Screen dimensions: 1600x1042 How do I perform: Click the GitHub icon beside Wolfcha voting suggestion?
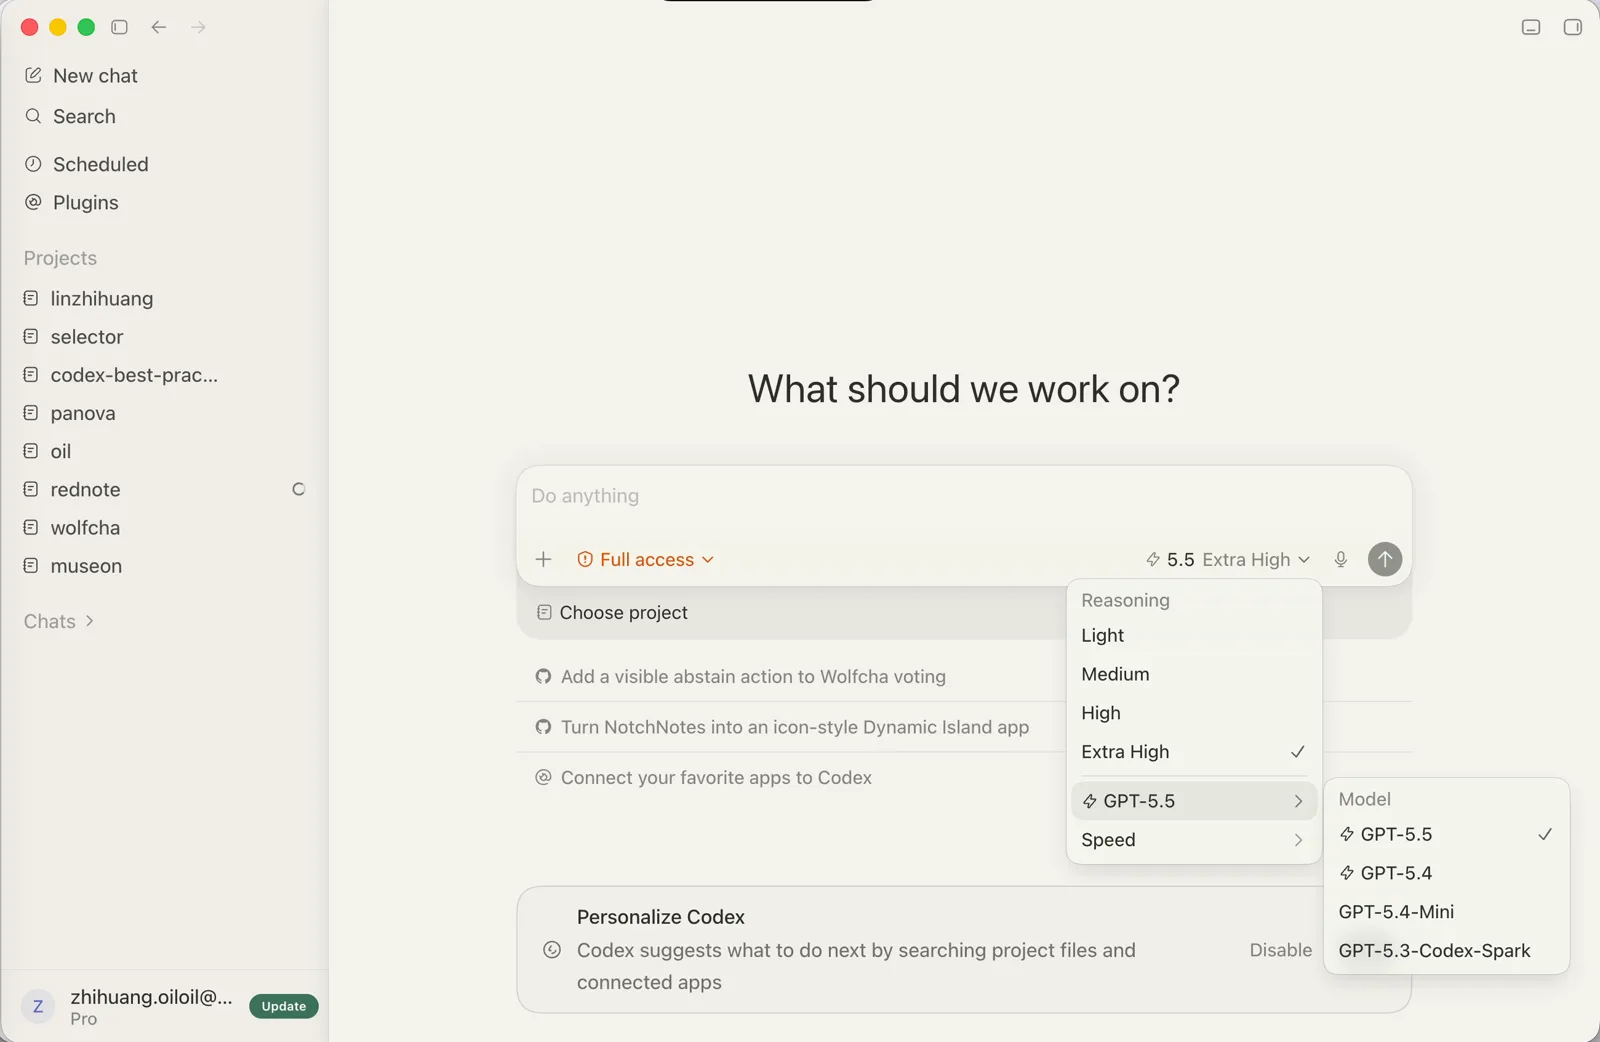click(543, 677)
